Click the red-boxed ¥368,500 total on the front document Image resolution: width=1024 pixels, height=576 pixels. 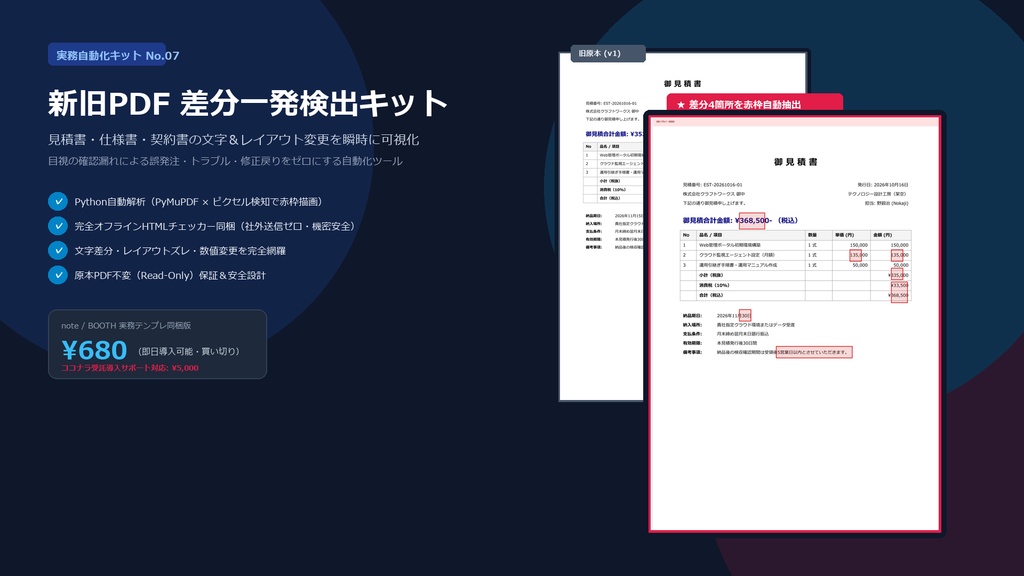[x=752, y=221]
